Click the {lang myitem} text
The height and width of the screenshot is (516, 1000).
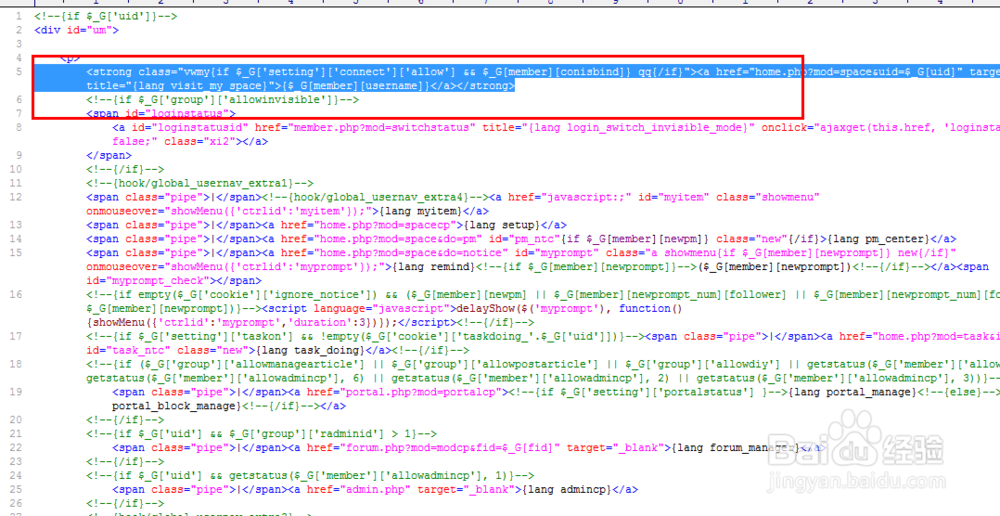[423, 211]
